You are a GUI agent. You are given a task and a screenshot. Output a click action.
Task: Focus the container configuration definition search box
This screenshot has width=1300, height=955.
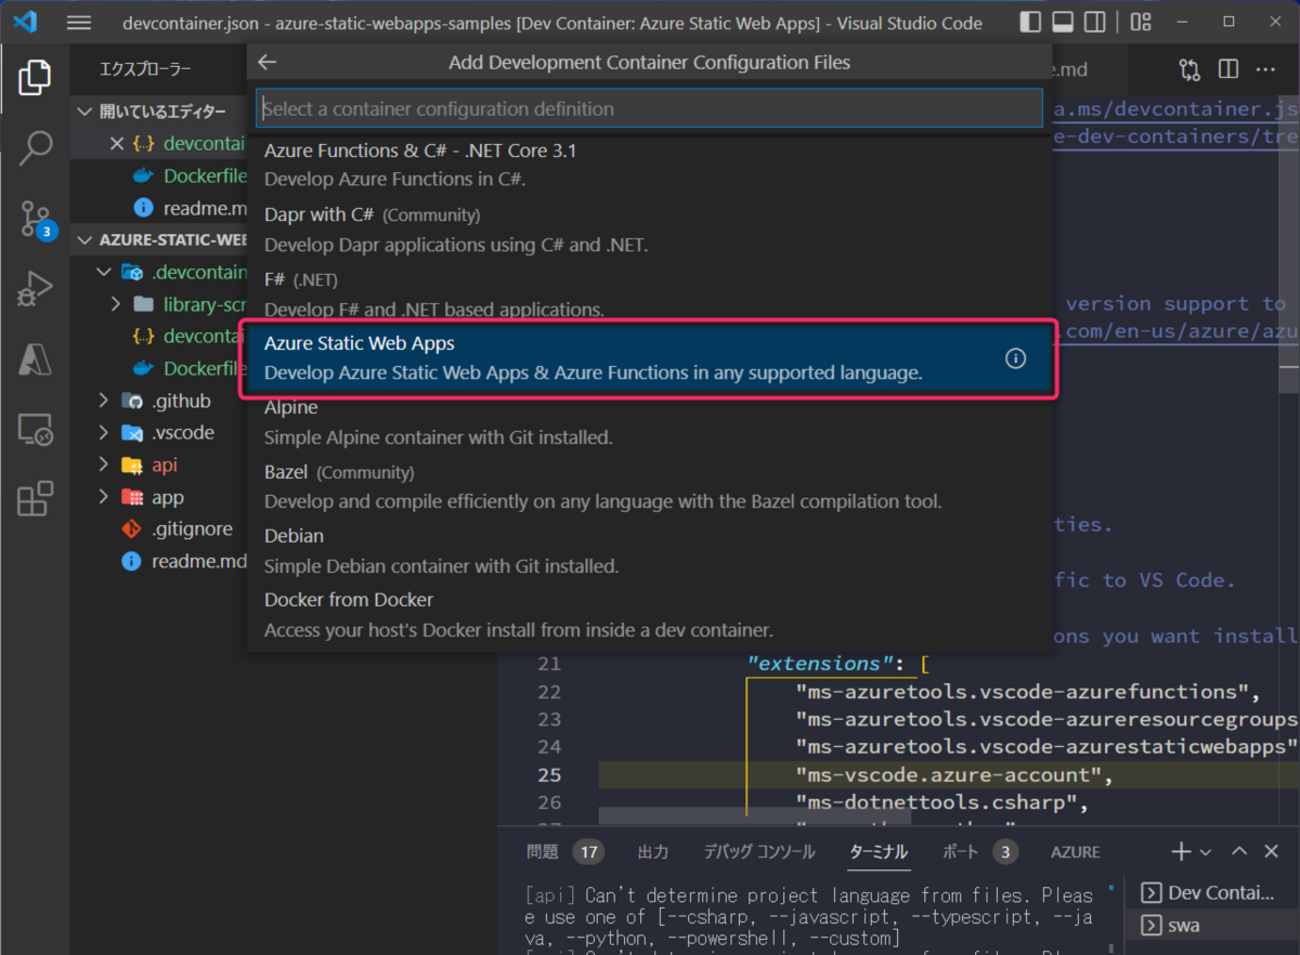[x=649, y=108]
